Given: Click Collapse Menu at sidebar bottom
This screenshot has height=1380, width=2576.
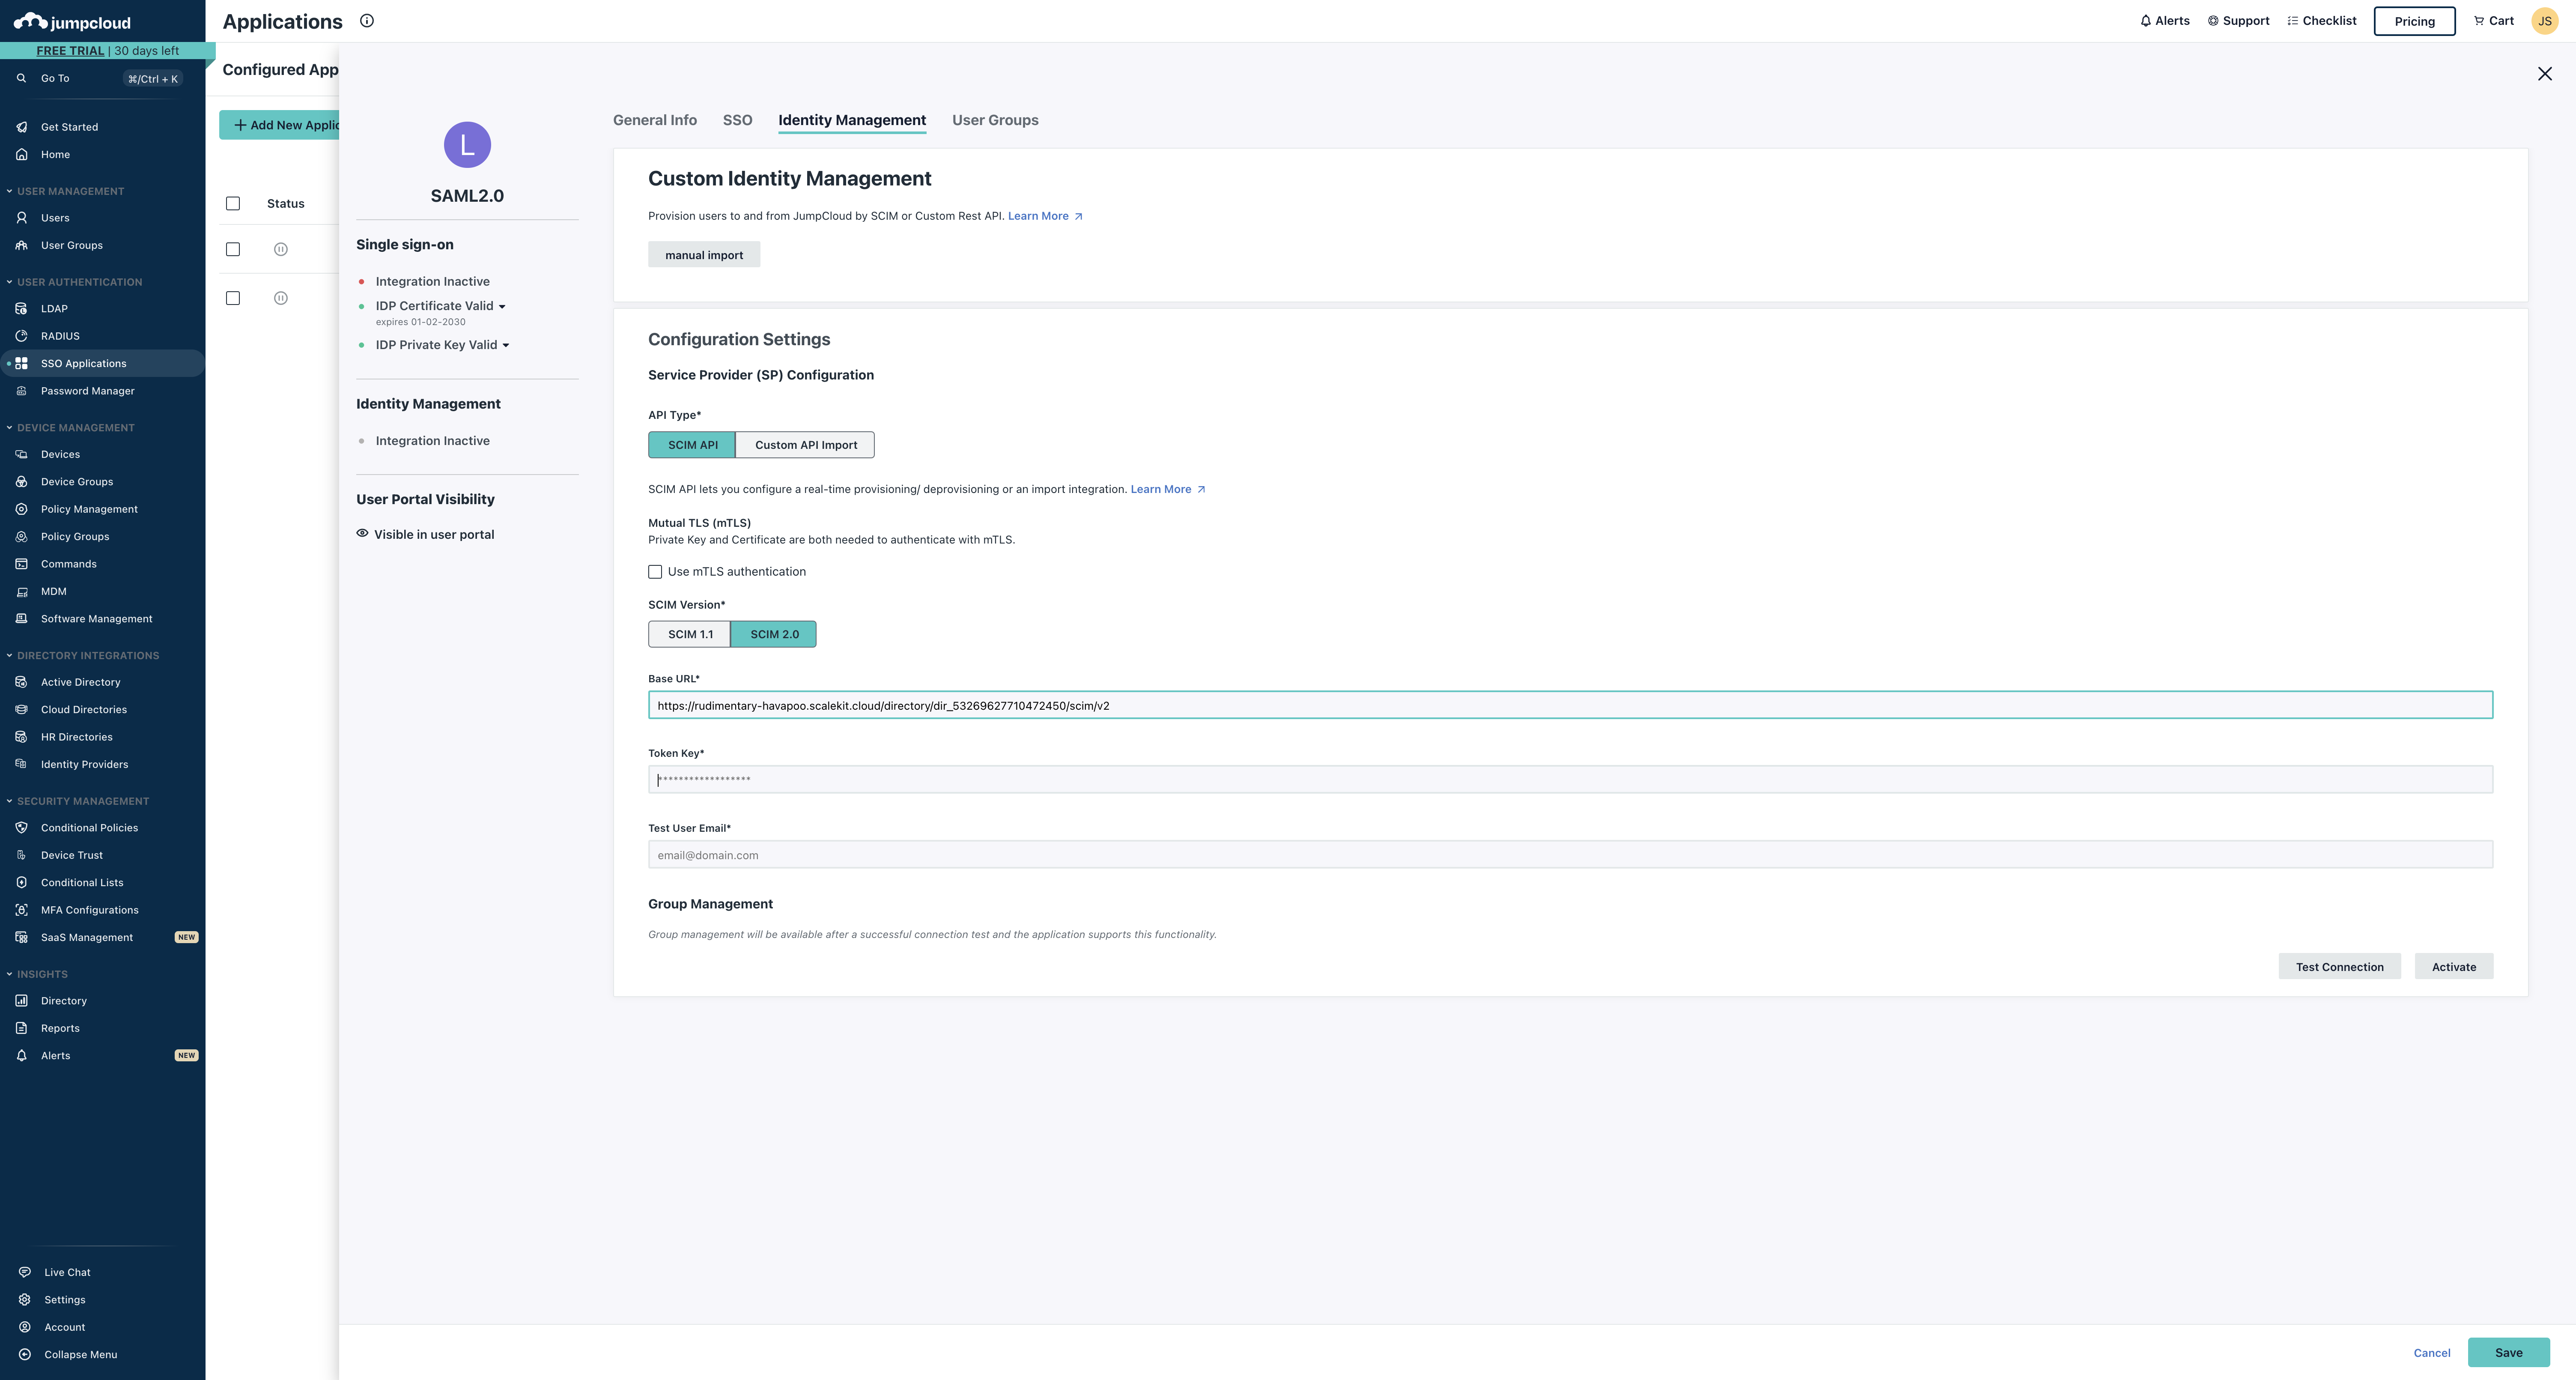Looking at the screenshot, I should coord(68,1355).
